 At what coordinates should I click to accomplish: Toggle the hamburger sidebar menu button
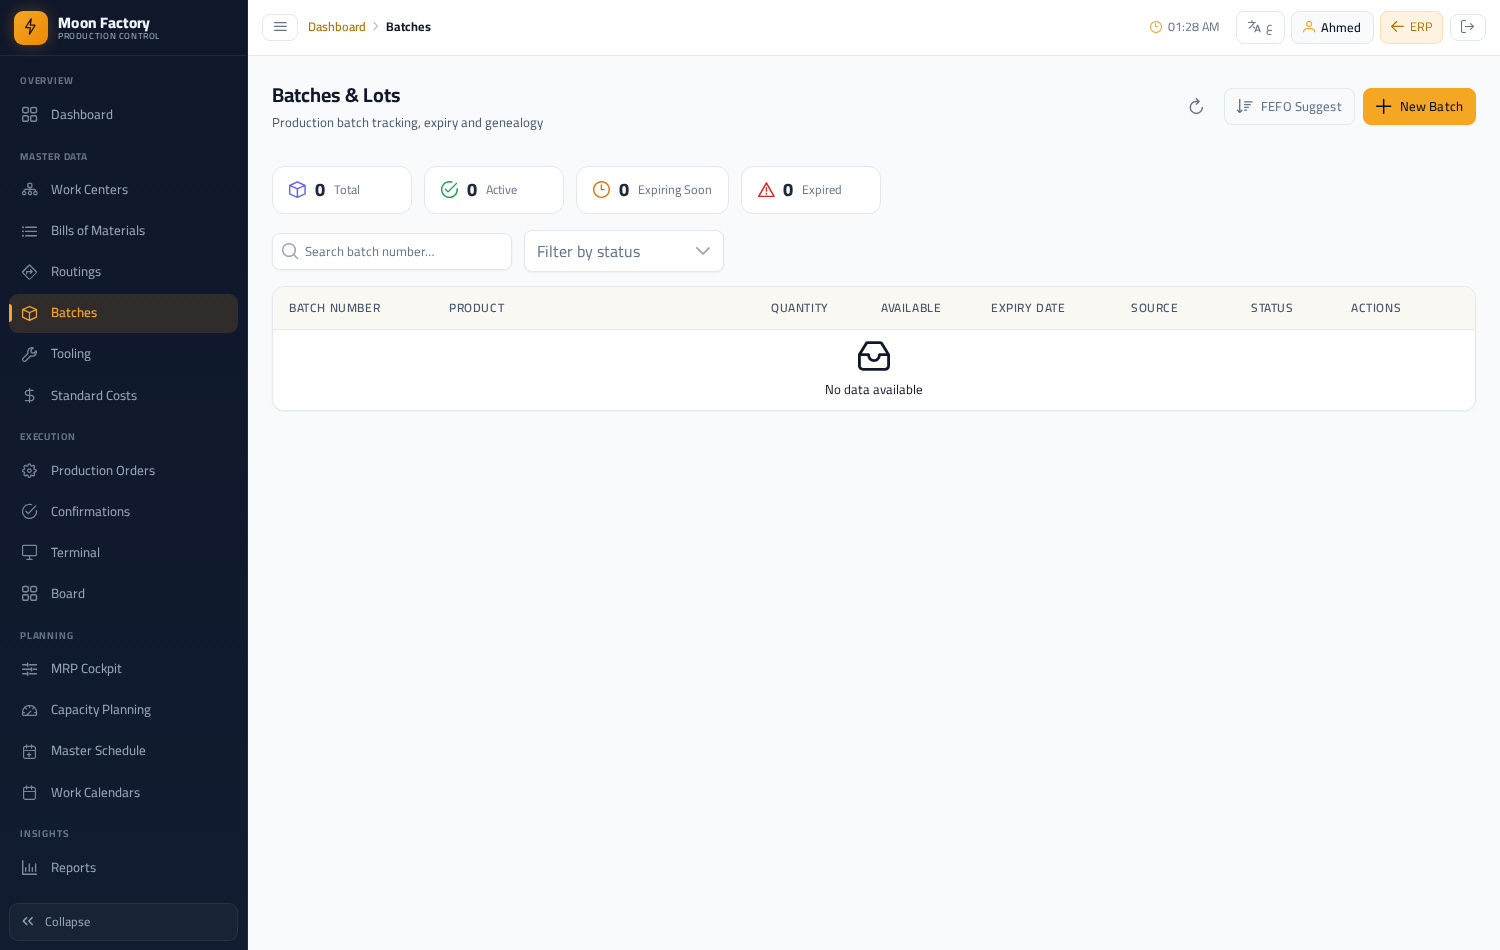(280, 27)
